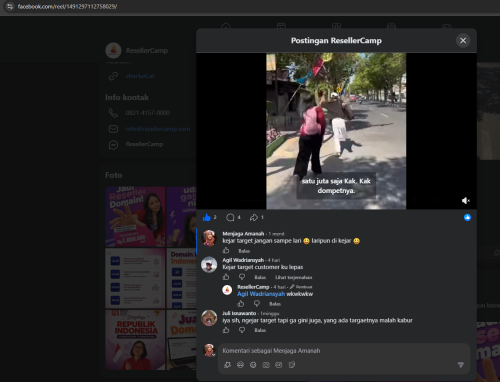Close the Postingan ResellerCamp dialog
The width and height of the screenshot is (500, 382).
[463, 40]
